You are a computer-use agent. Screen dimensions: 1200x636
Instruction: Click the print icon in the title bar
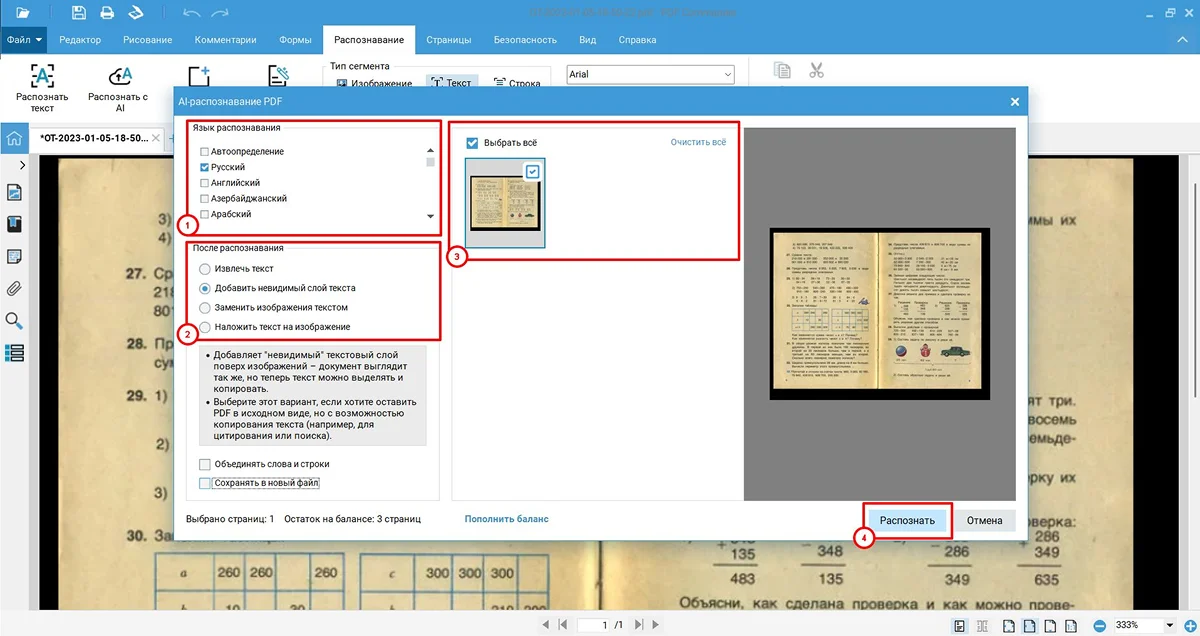tap(106, 13)
